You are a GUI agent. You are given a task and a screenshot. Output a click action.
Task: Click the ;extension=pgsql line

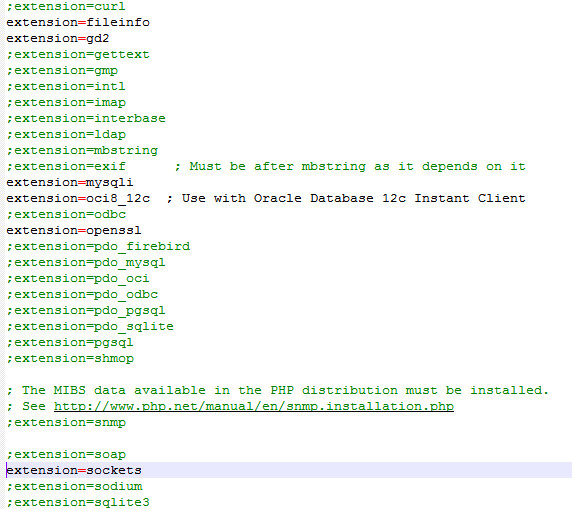[x=70, y=343]
